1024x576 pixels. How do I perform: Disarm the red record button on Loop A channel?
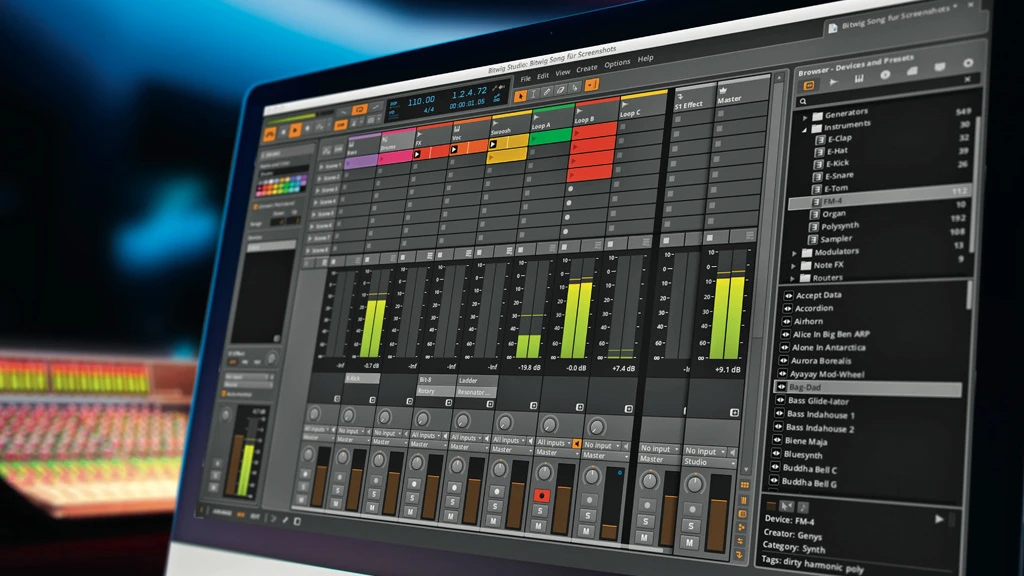tap(541, 495)
